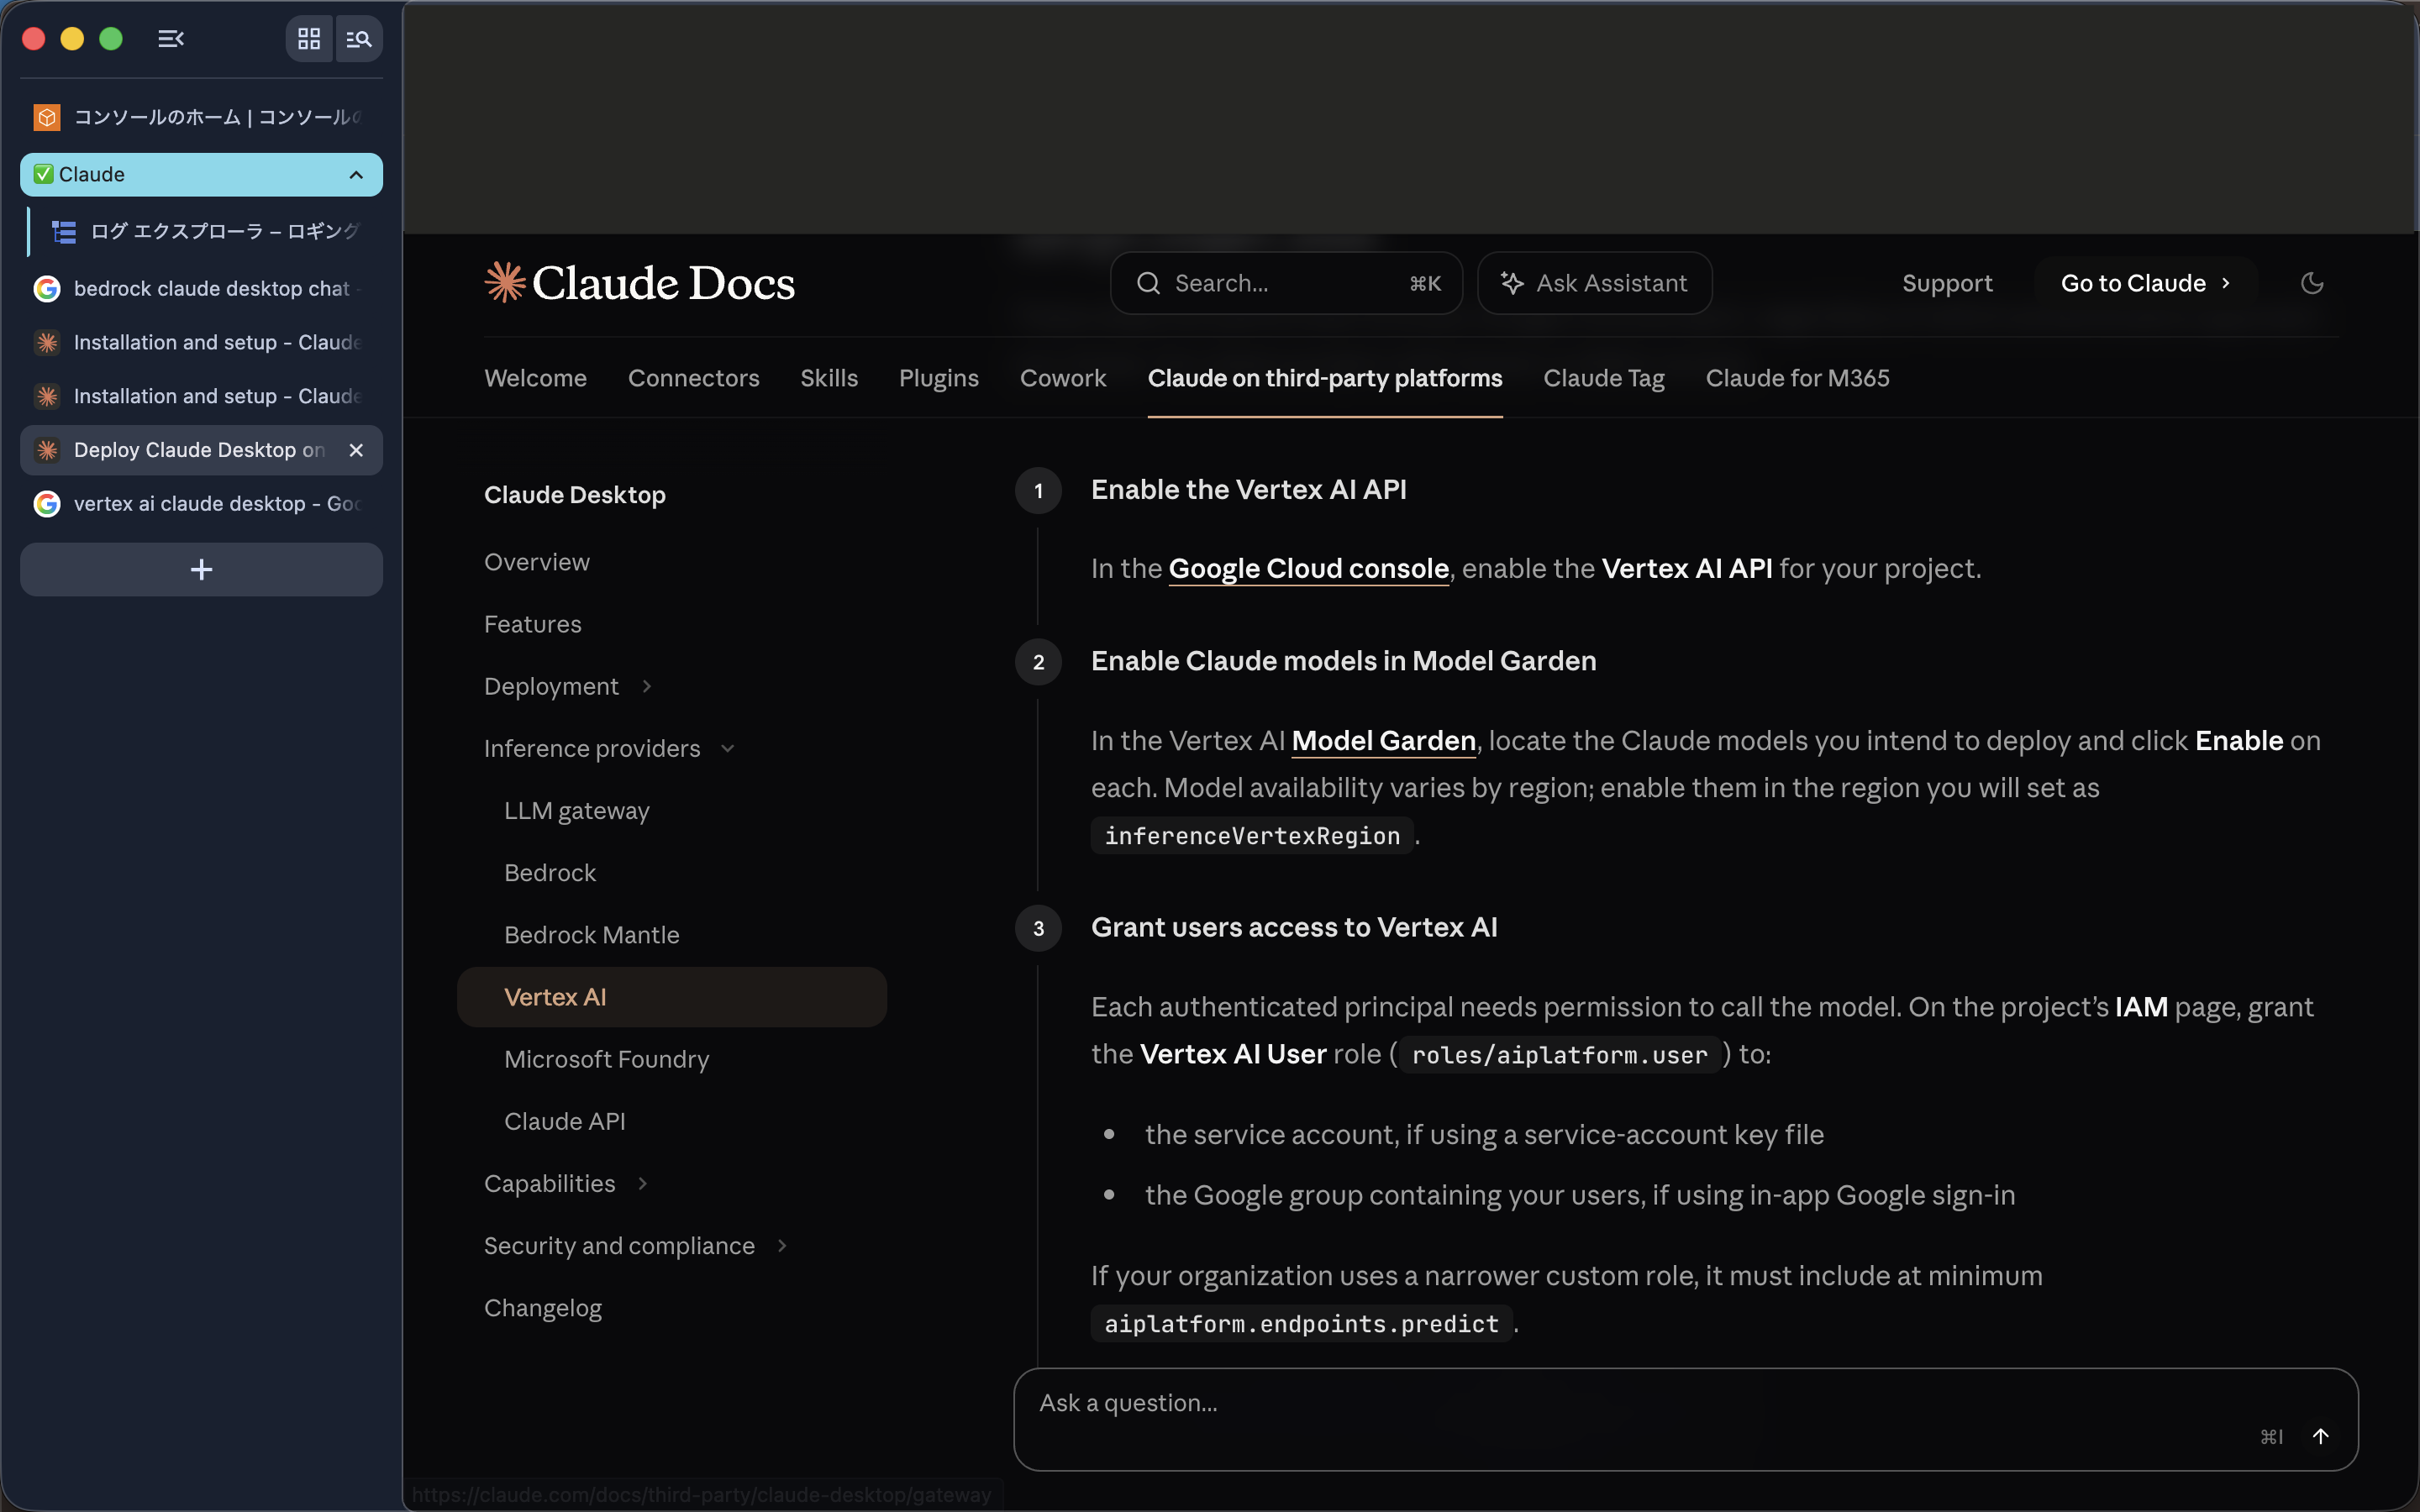Screen dimensions: 2420x1512
Task: Click Enable Claude models in Model Garden heading
Action: (x=1343, y=660)
